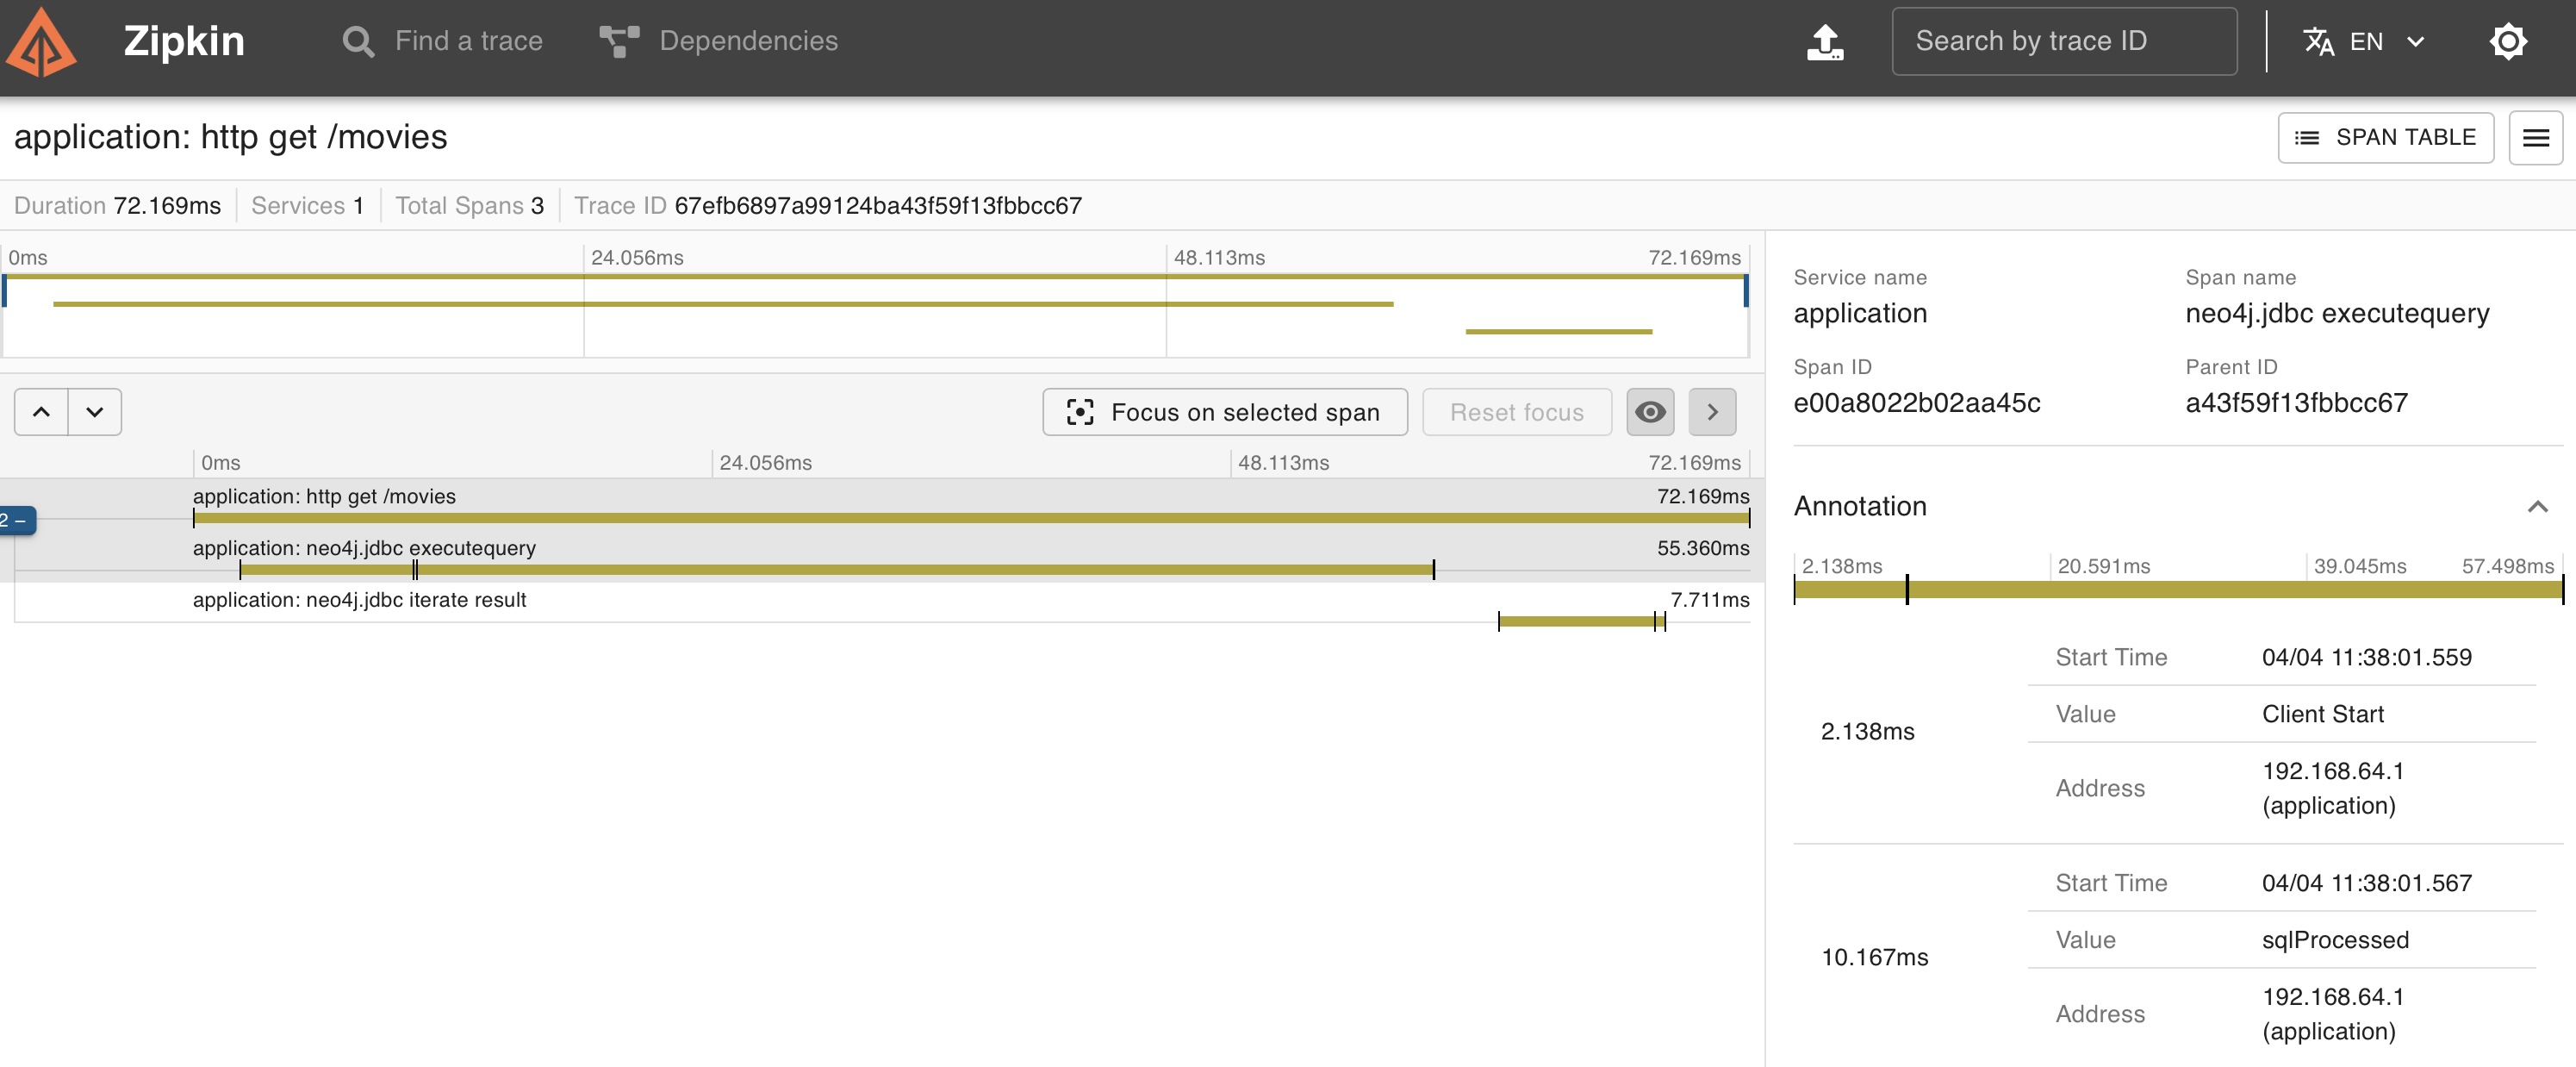
Task: Click the upload JSON trace icon
Action: tap(1825, 42)
